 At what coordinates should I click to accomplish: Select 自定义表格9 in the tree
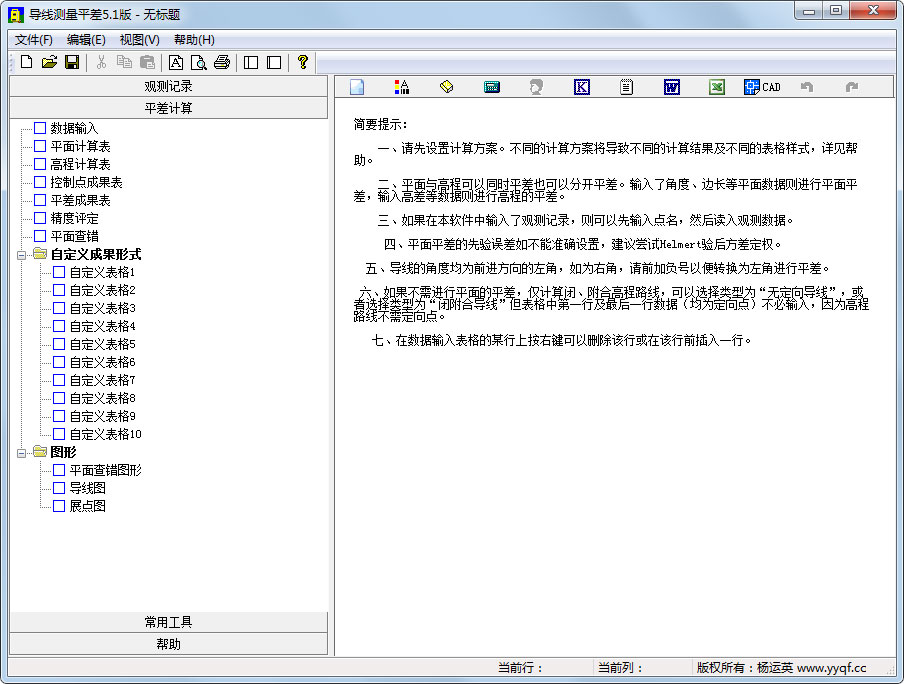103,416
